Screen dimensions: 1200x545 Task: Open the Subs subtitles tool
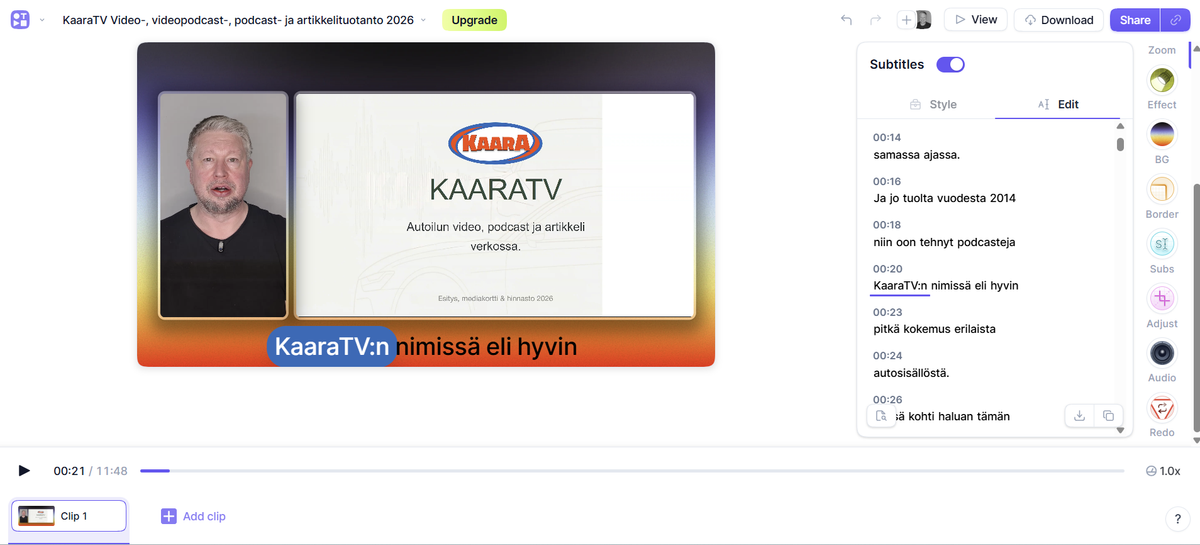click(1161, 245)
